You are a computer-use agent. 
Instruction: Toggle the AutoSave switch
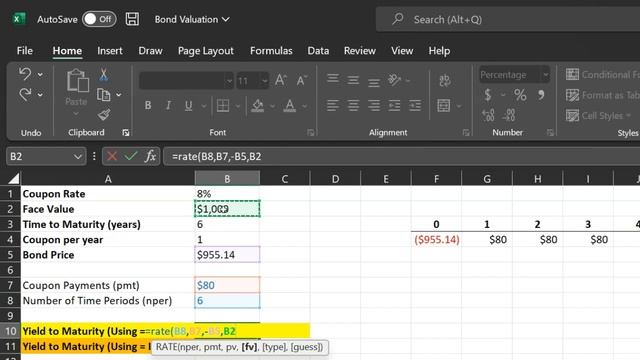point(99,19)
